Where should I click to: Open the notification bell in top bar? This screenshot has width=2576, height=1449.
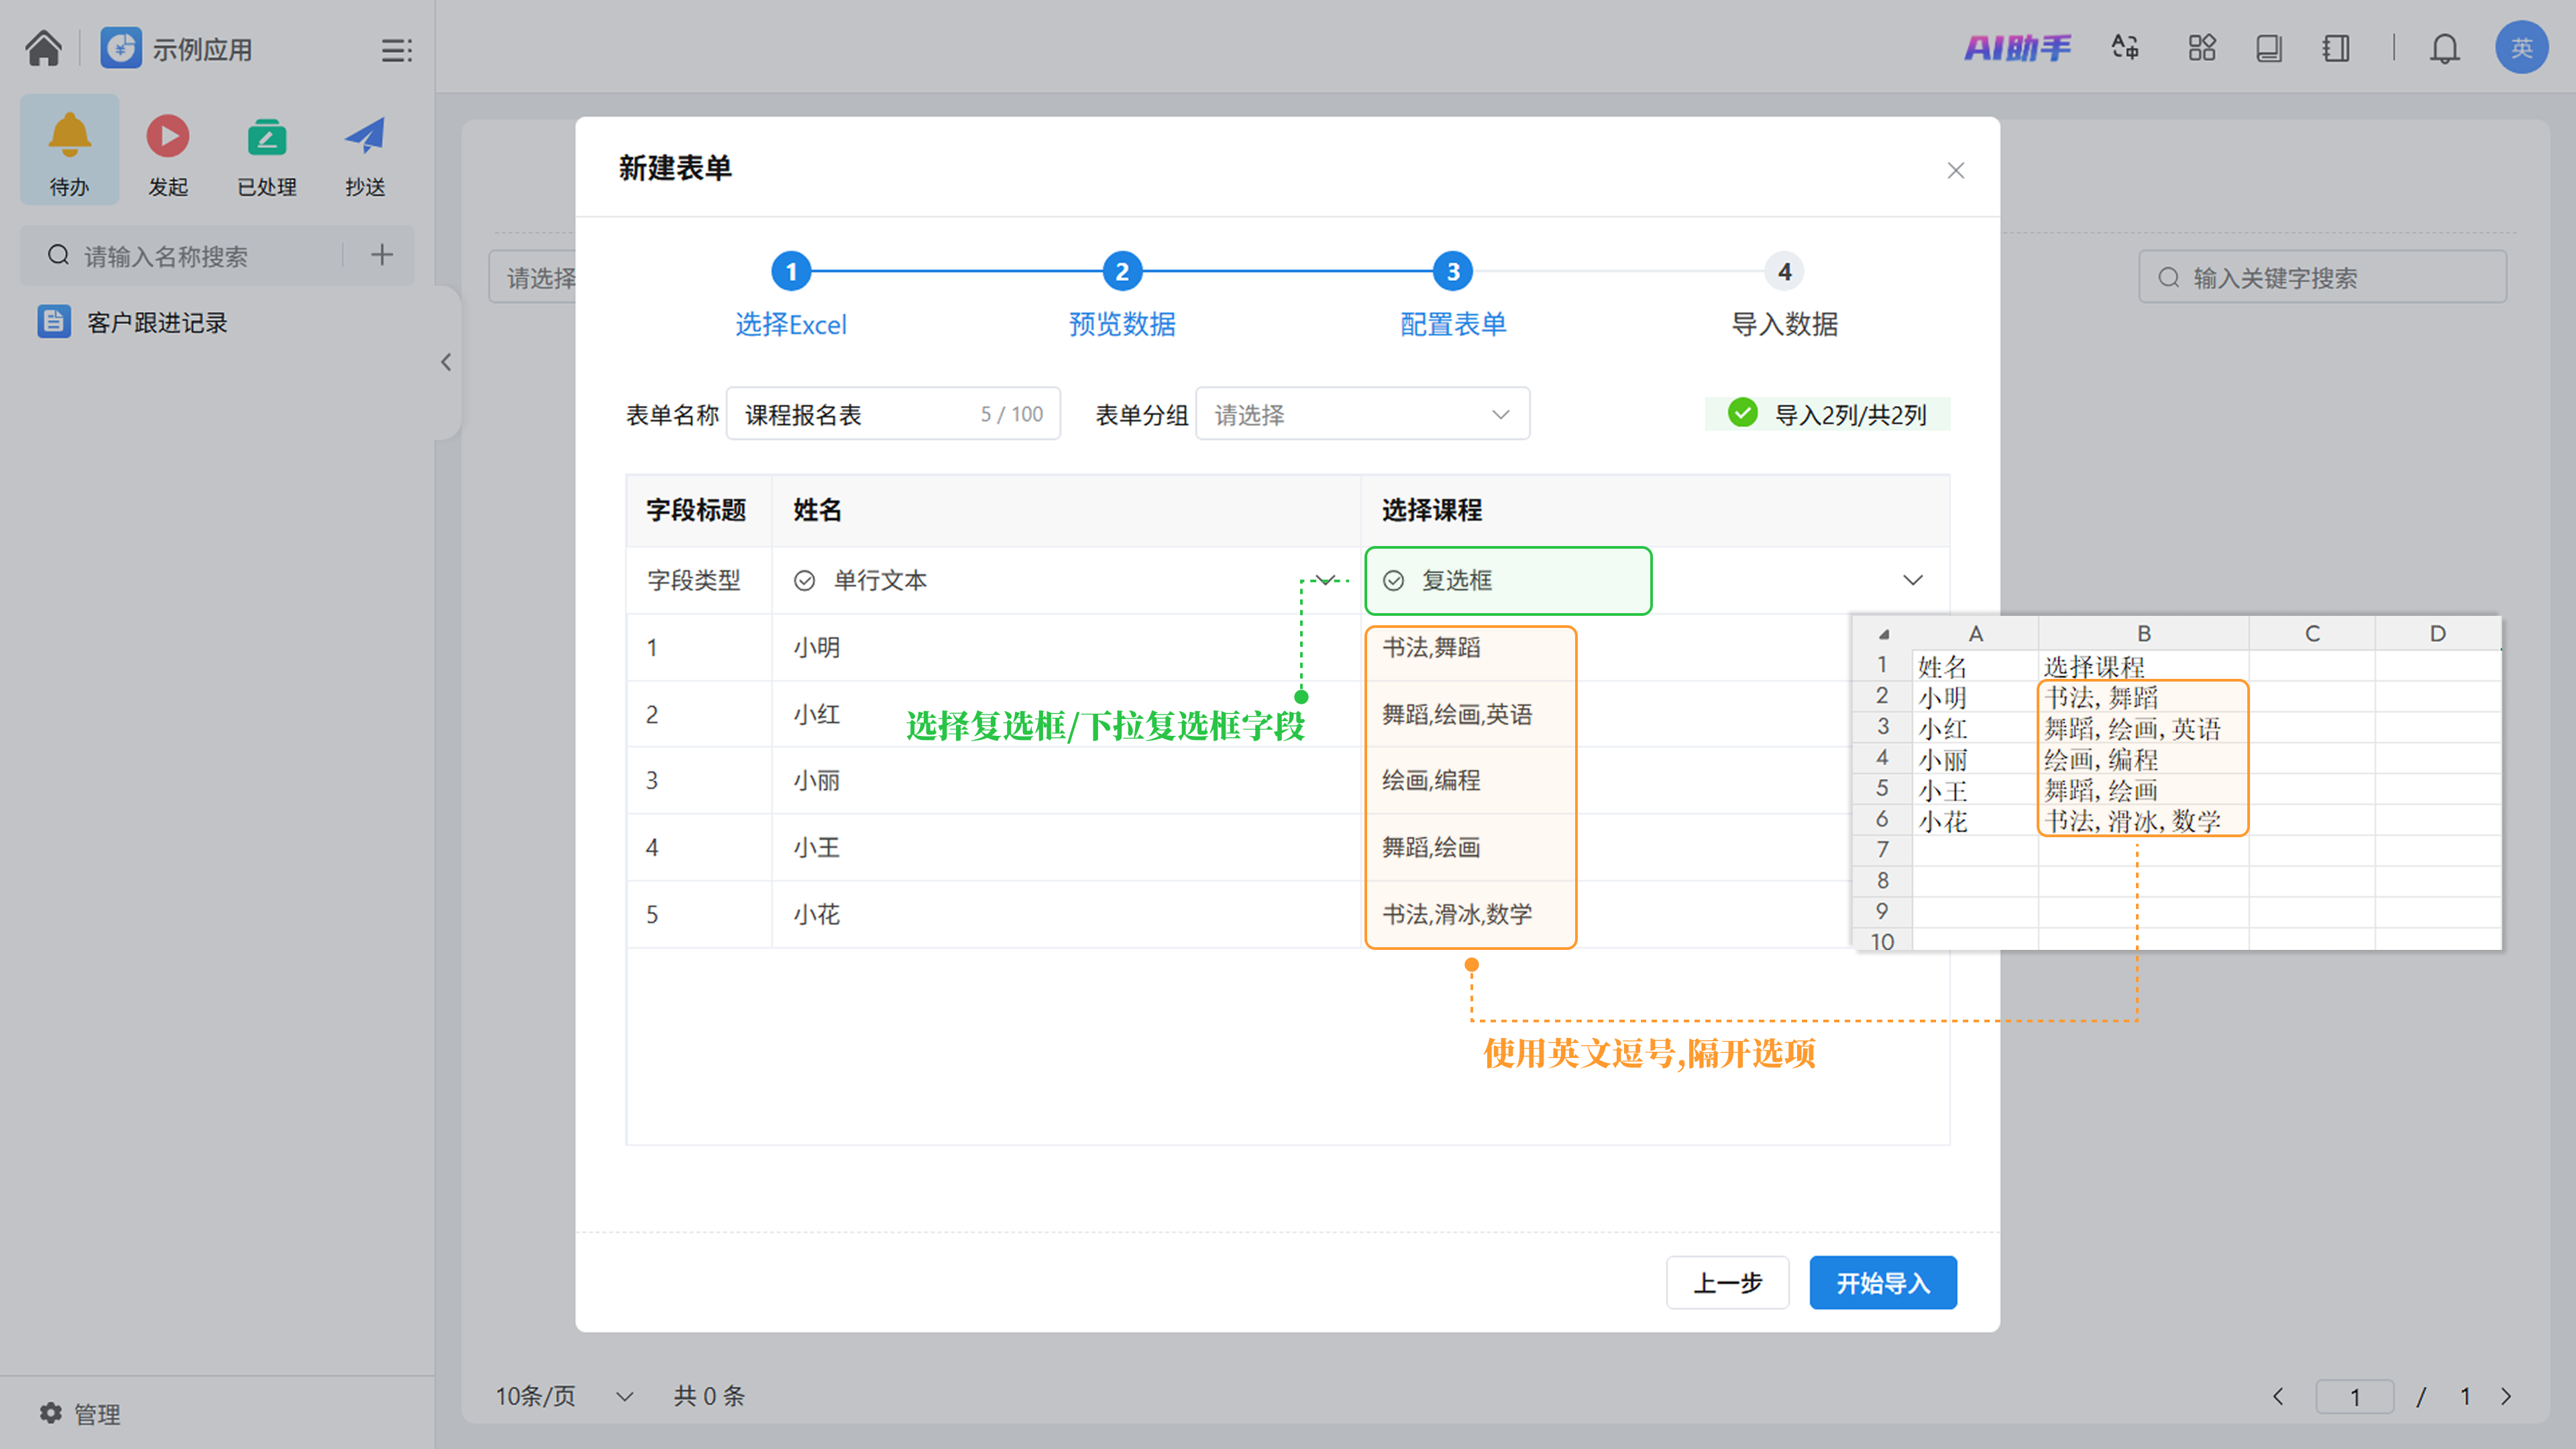[2444, 48]
